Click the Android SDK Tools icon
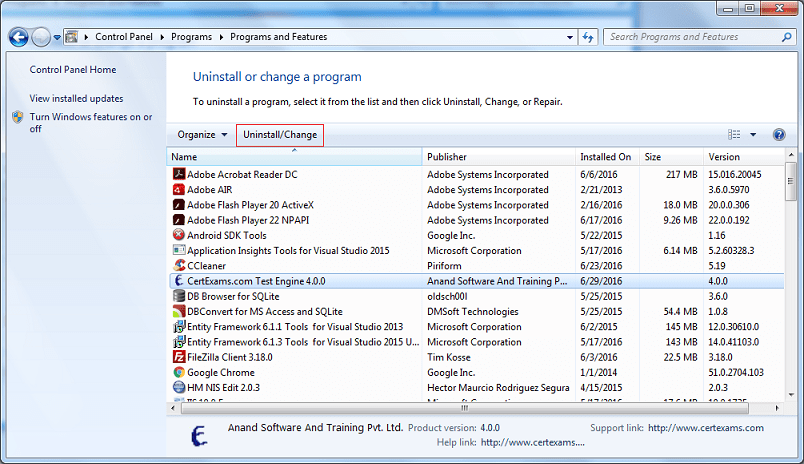 (178, 235)
